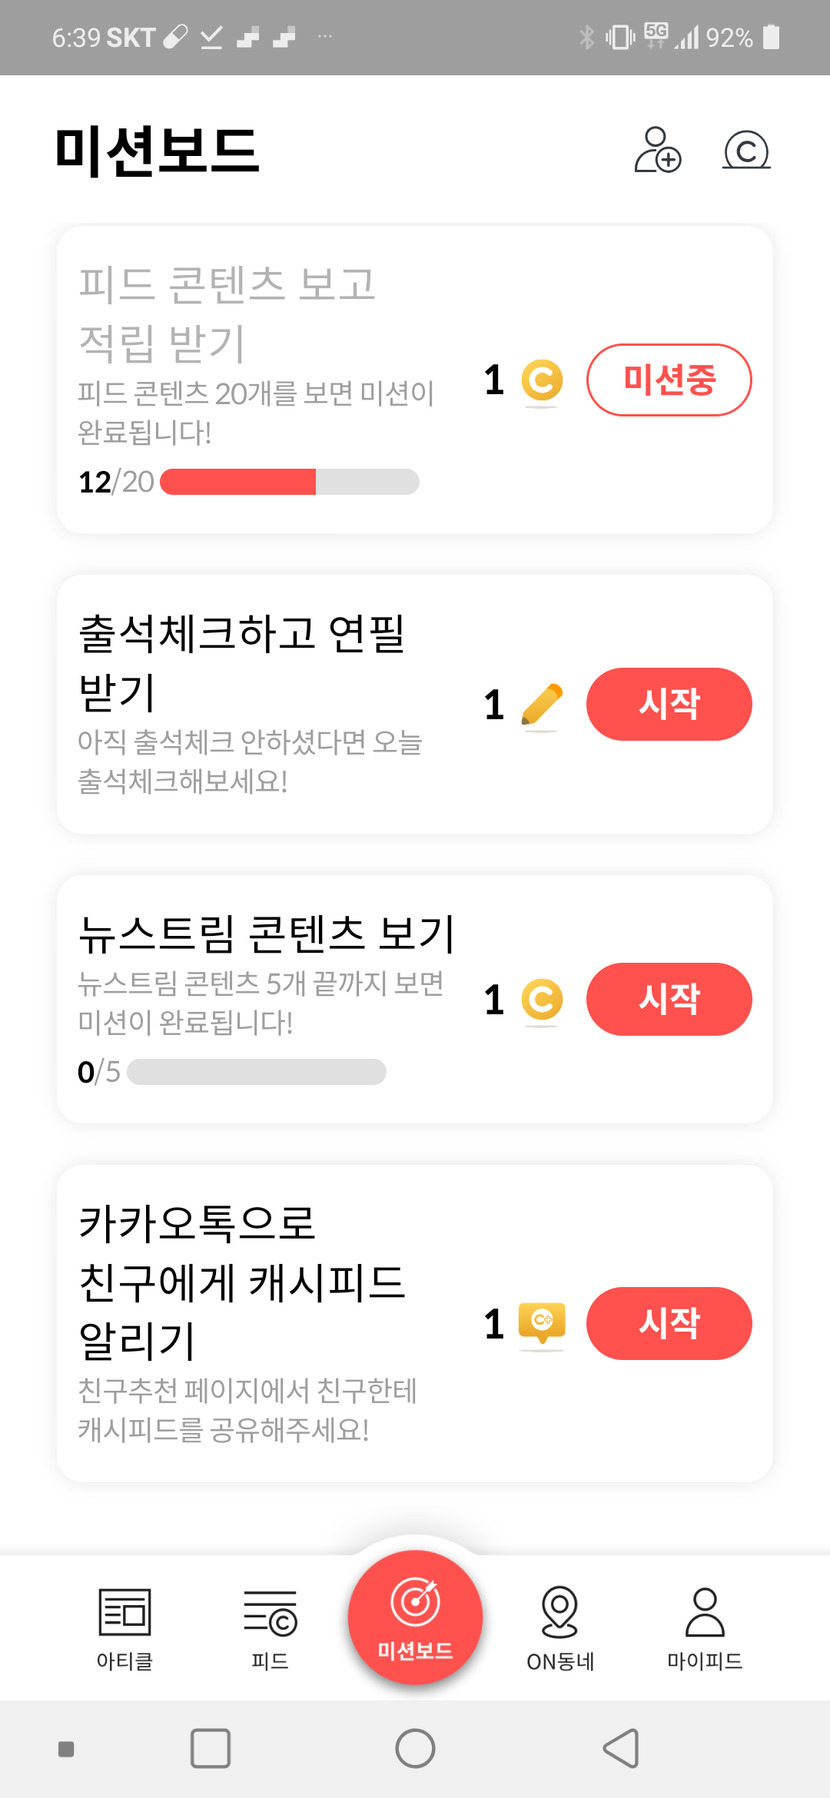Tap the 0/5 뉴스트림 progress bar
This screenshot has height=1798, width=830.
(256, 1072)
